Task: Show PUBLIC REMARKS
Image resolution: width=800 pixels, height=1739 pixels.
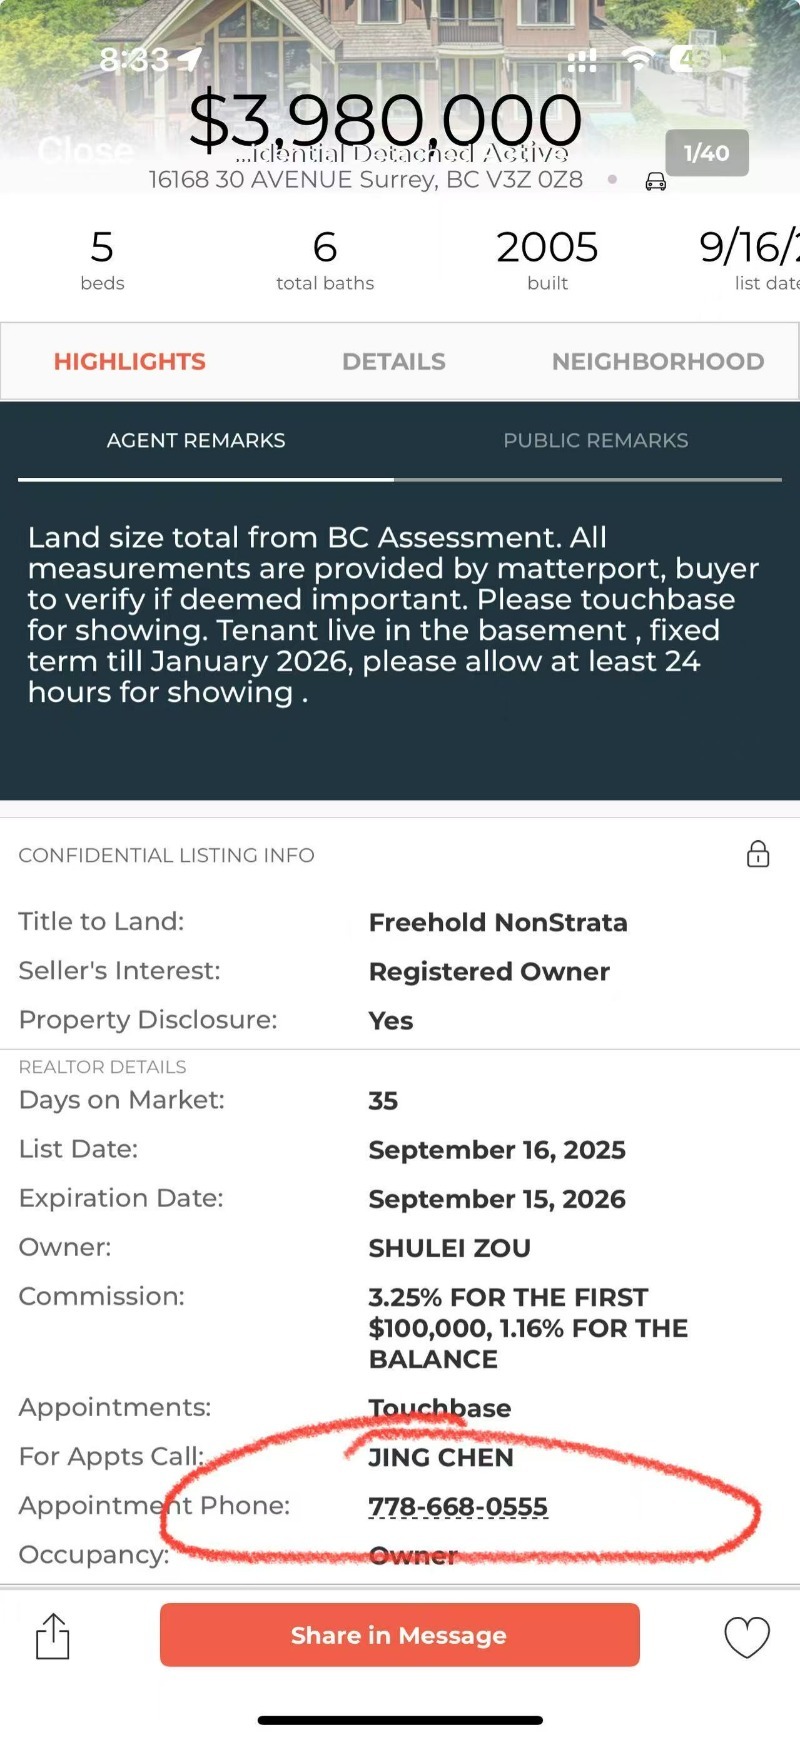Action: [x=596, y=441]
